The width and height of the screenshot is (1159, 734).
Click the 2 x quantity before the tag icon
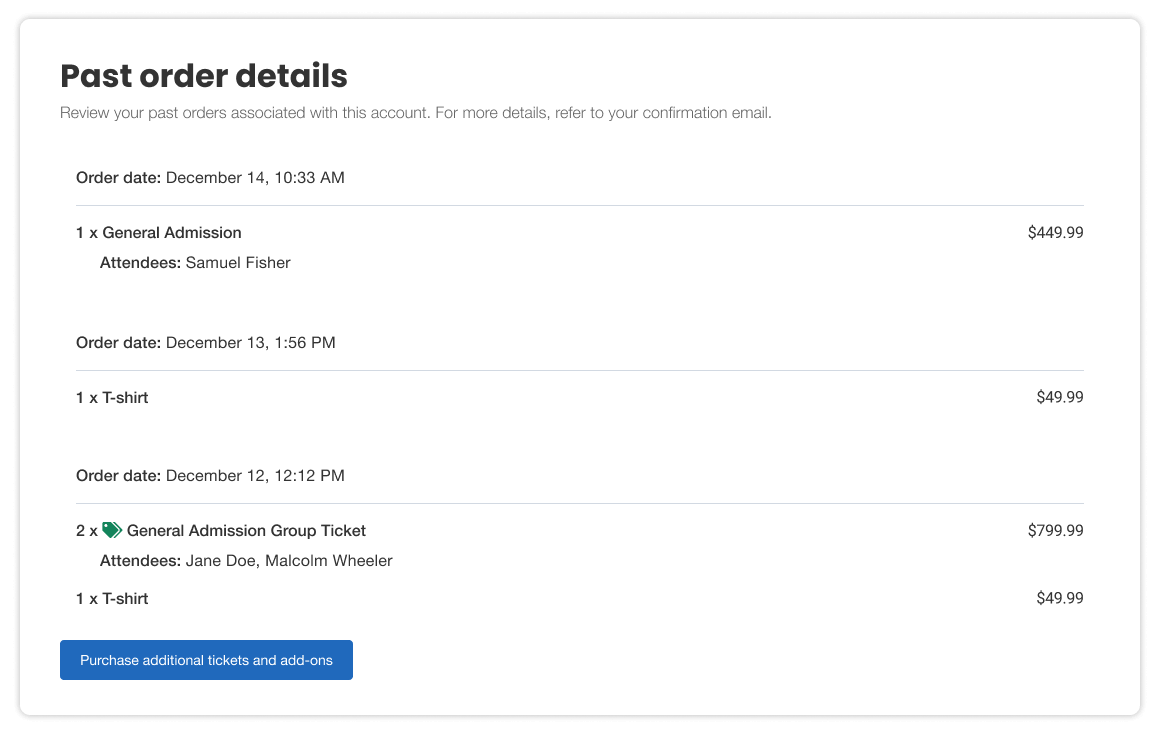[86, 531]
